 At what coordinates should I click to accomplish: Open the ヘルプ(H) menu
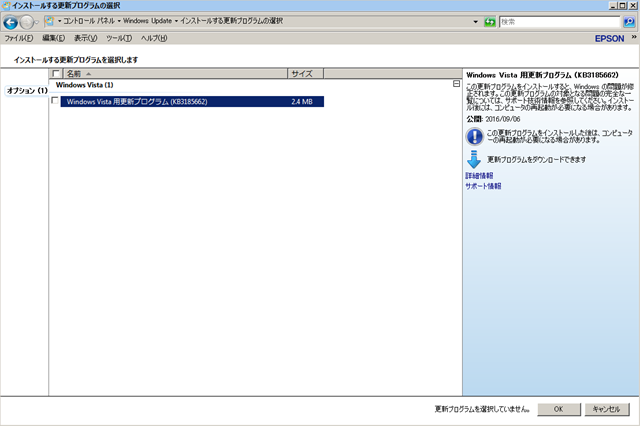pyautogui.click(x=154, y=38)
